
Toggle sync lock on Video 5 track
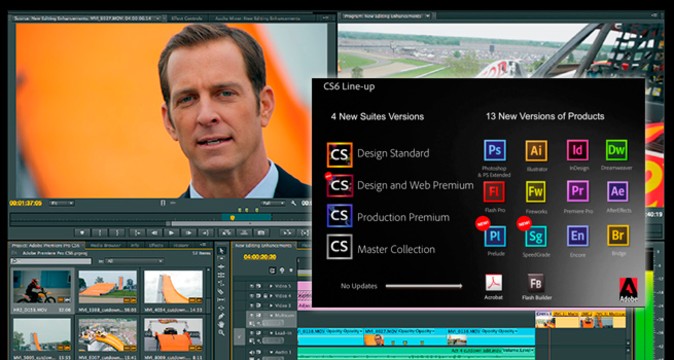[x=259, y=285]
